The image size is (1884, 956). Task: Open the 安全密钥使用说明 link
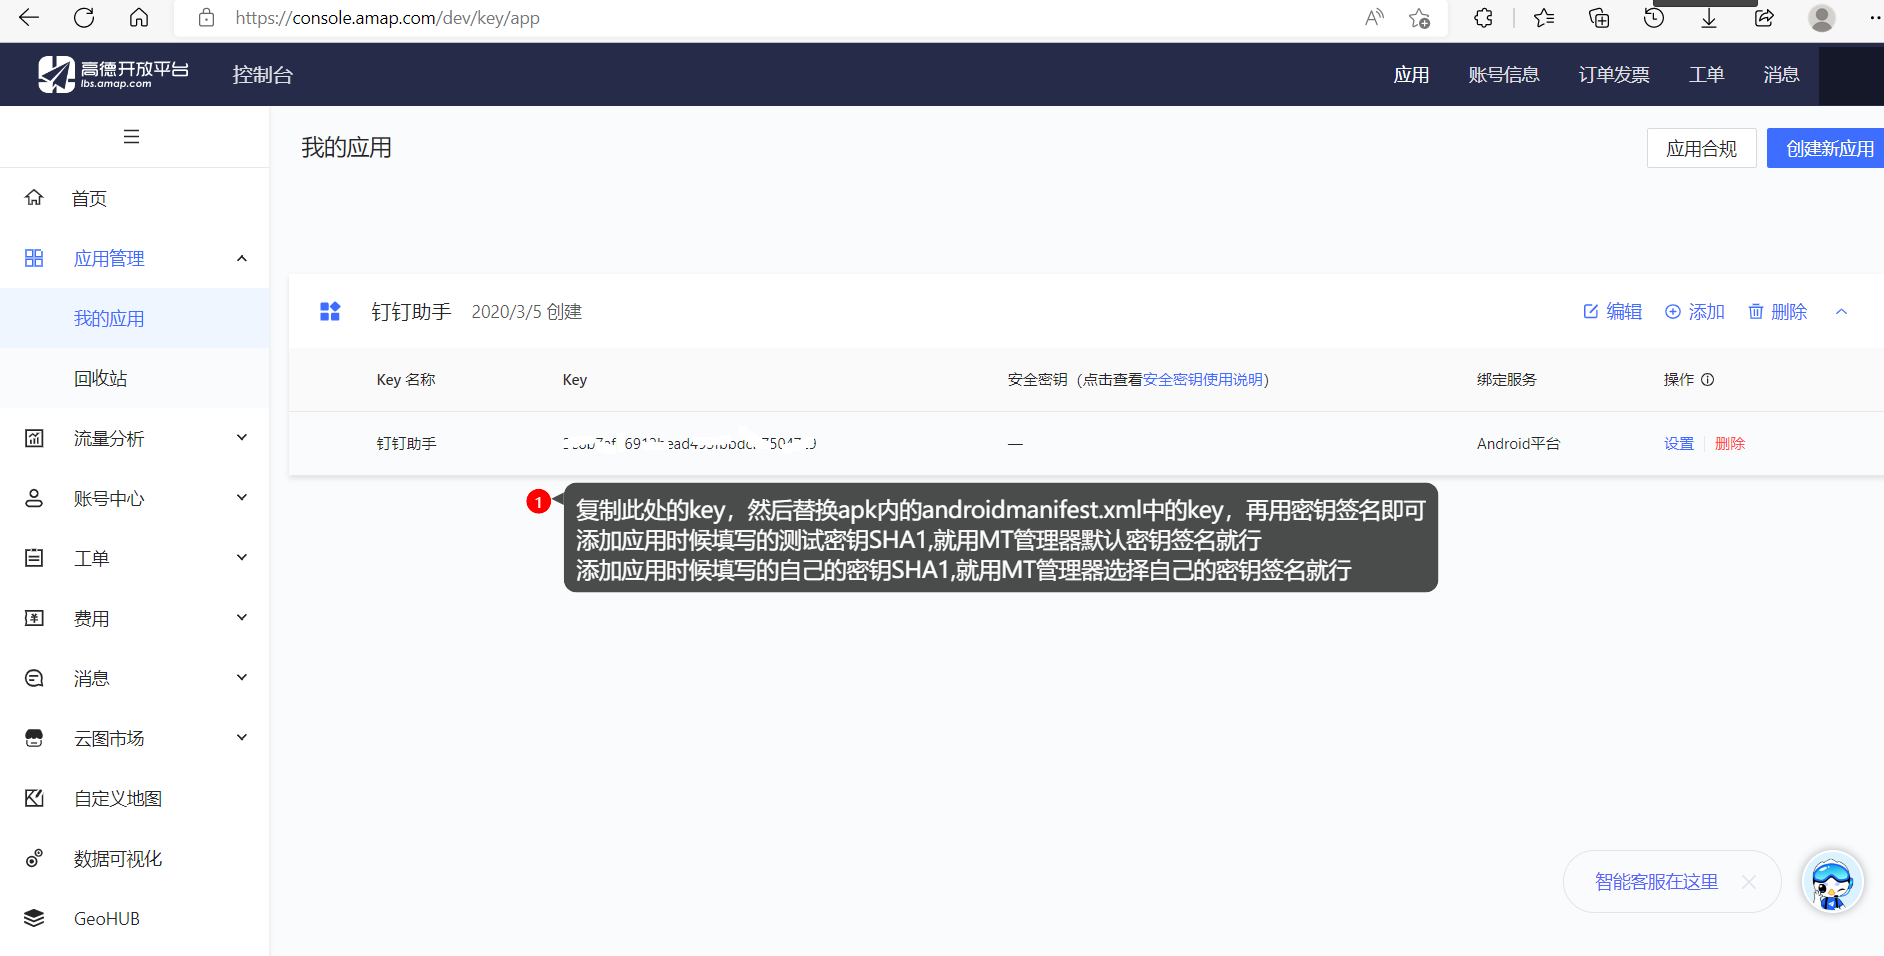pos(1203,380)
